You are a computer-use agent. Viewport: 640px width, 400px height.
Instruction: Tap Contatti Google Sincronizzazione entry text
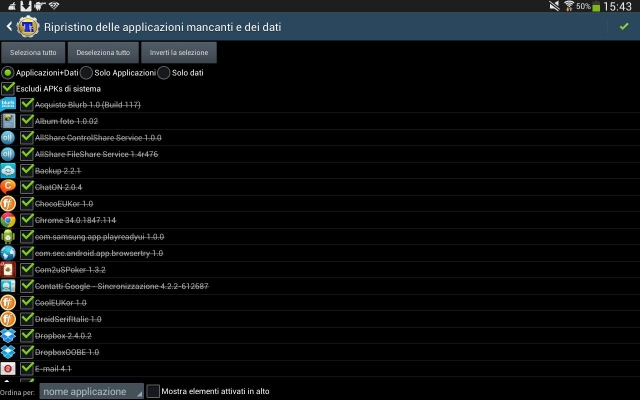(x=122, y=286)
